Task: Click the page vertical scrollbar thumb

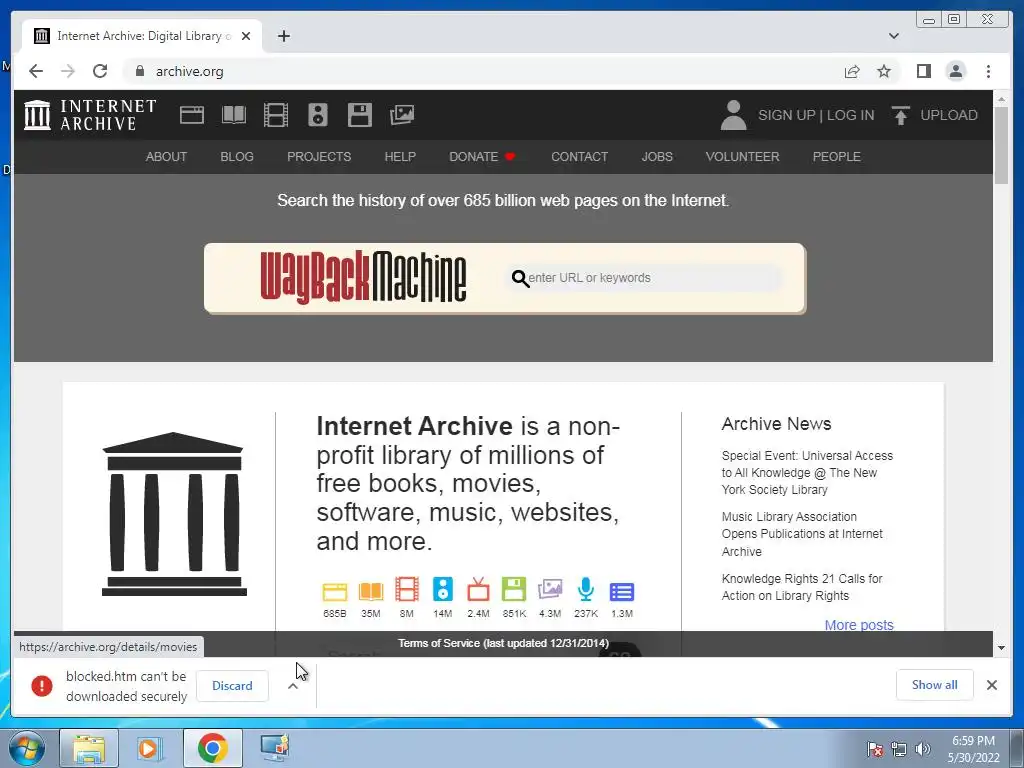Action: point(1001,144)
